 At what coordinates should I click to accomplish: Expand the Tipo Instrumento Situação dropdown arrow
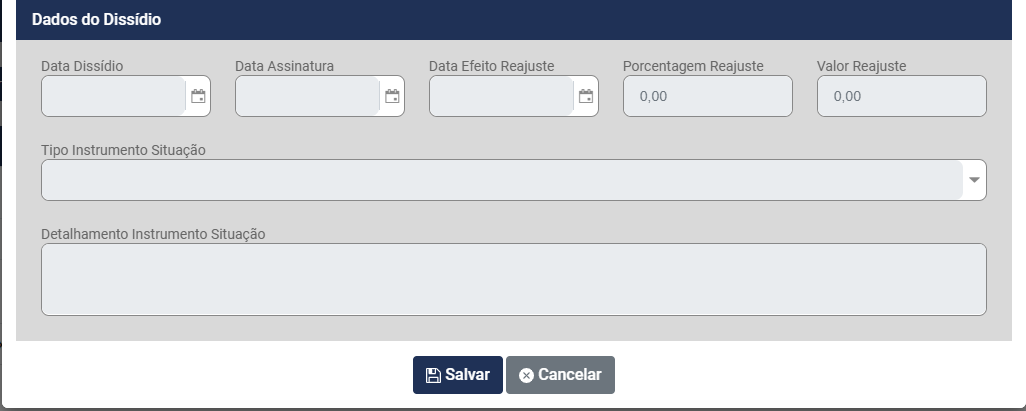coord(975,181)
